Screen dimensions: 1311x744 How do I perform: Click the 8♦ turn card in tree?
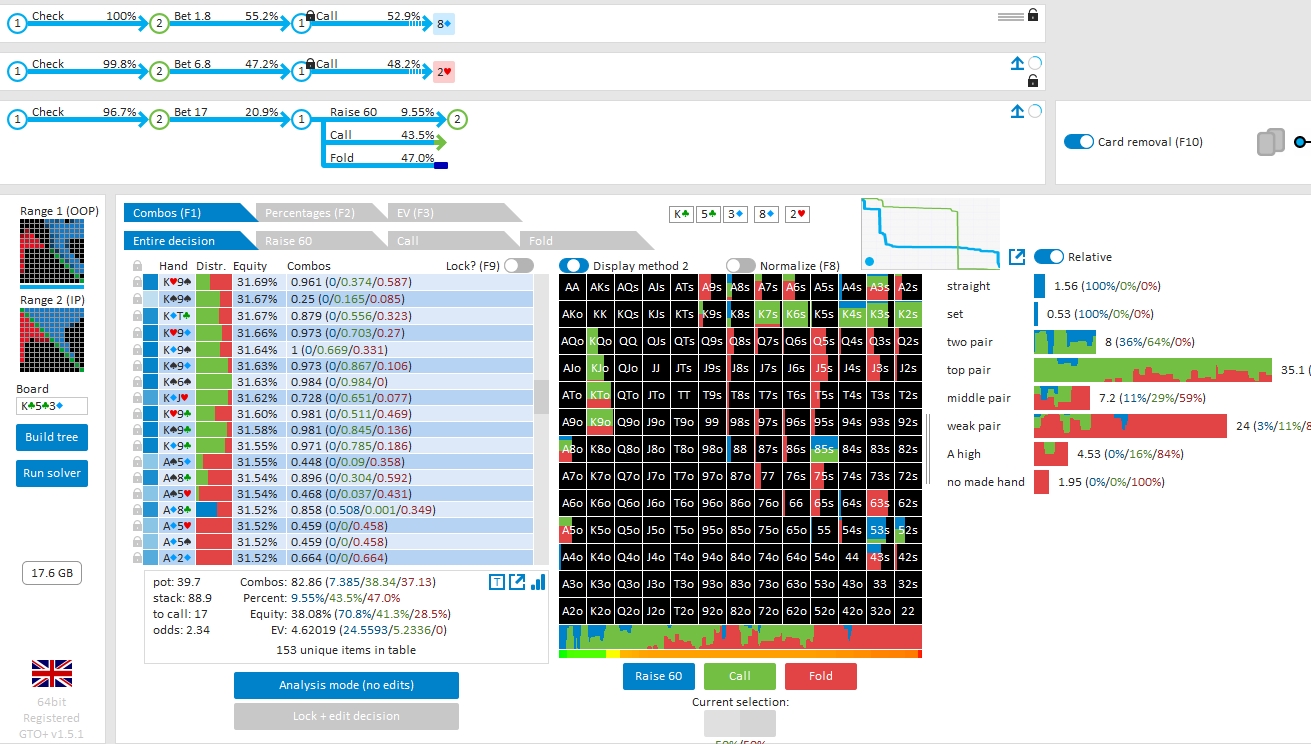pyautogui.click(x=443, y=24)
